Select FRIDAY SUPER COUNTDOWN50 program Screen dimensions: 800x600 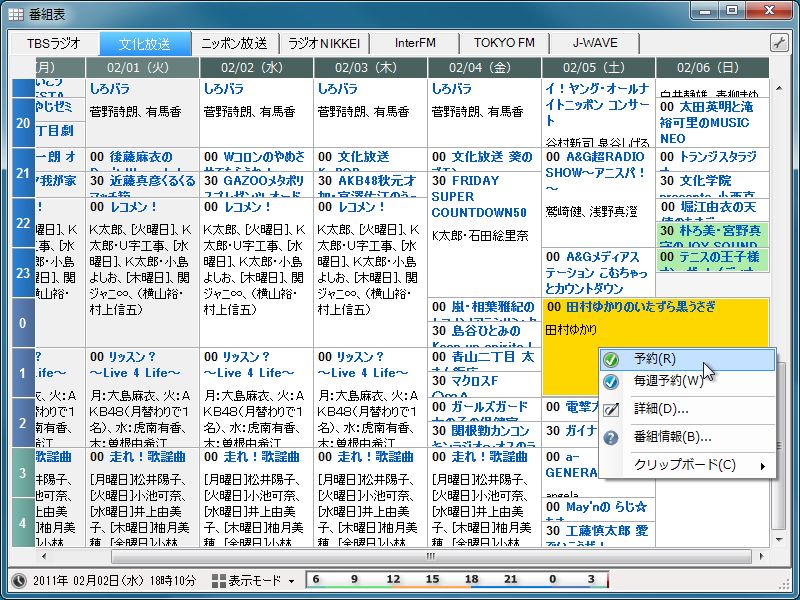point(484,235)
